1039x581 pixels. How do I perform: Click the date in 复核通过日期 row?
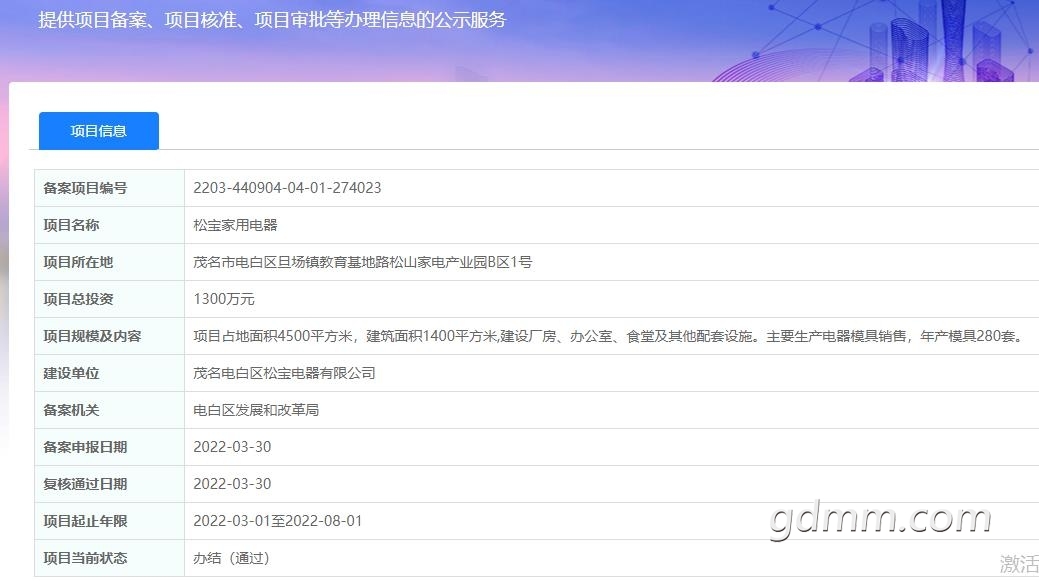click(232, 484)
